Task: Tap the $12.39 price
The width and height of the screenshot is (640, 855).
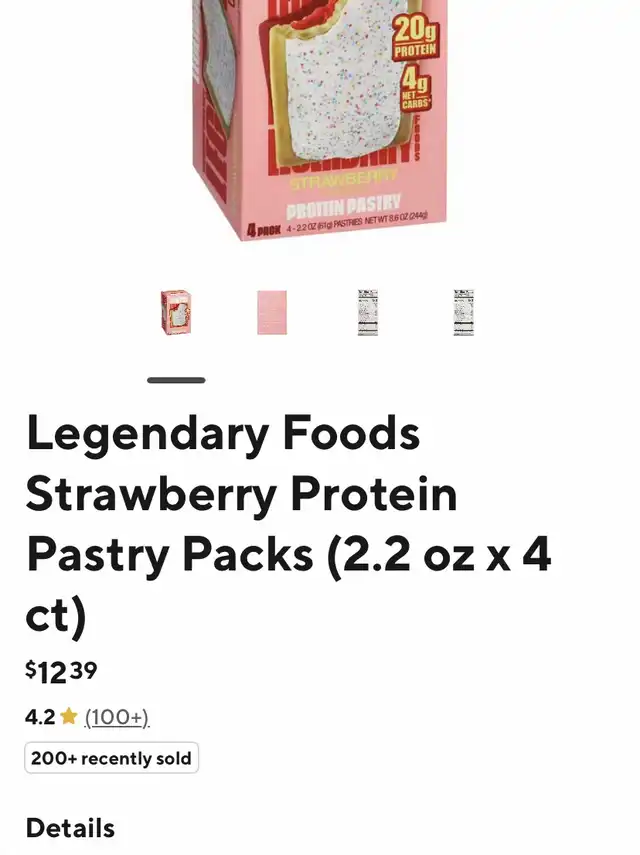Action: pos(61,672)
